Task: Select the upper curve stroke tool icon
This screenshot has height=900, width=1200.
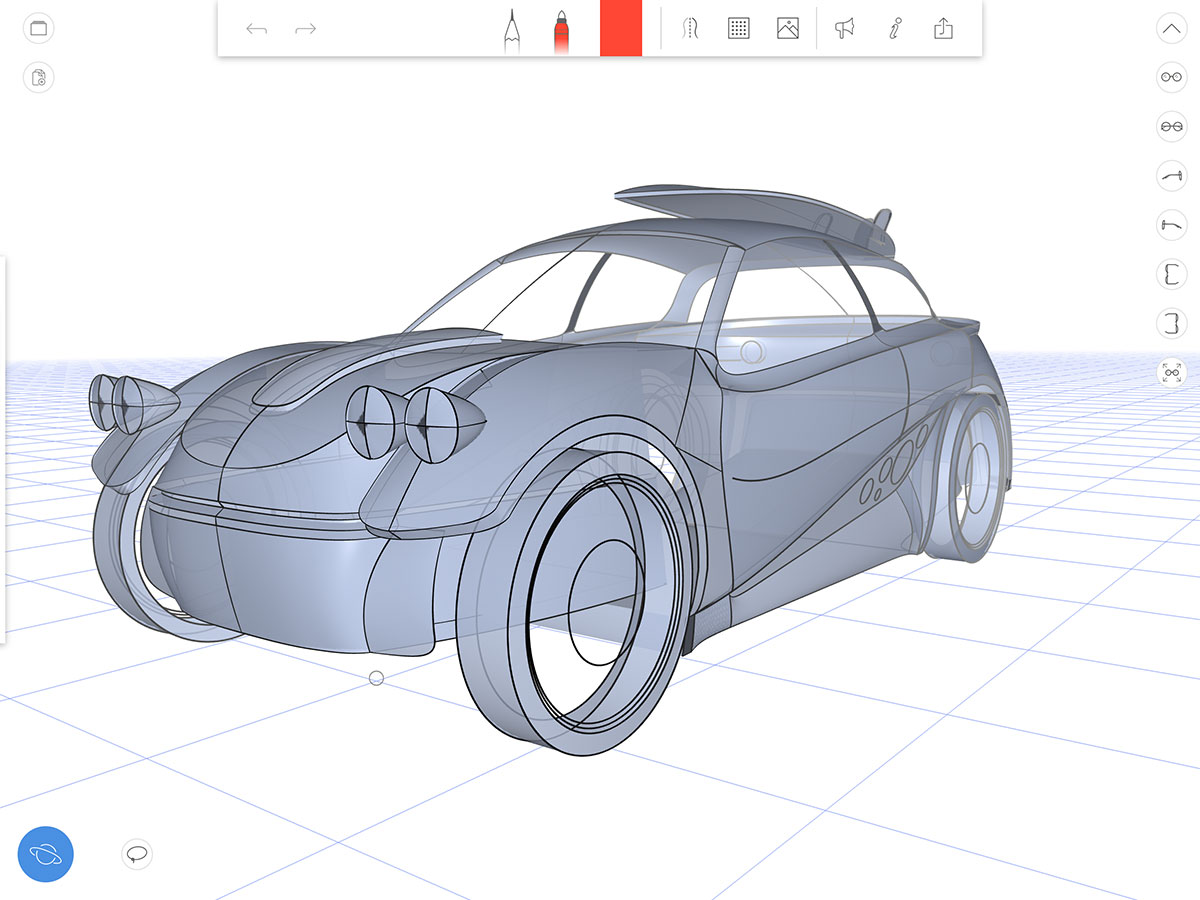Action: (x=1171, y=175)
